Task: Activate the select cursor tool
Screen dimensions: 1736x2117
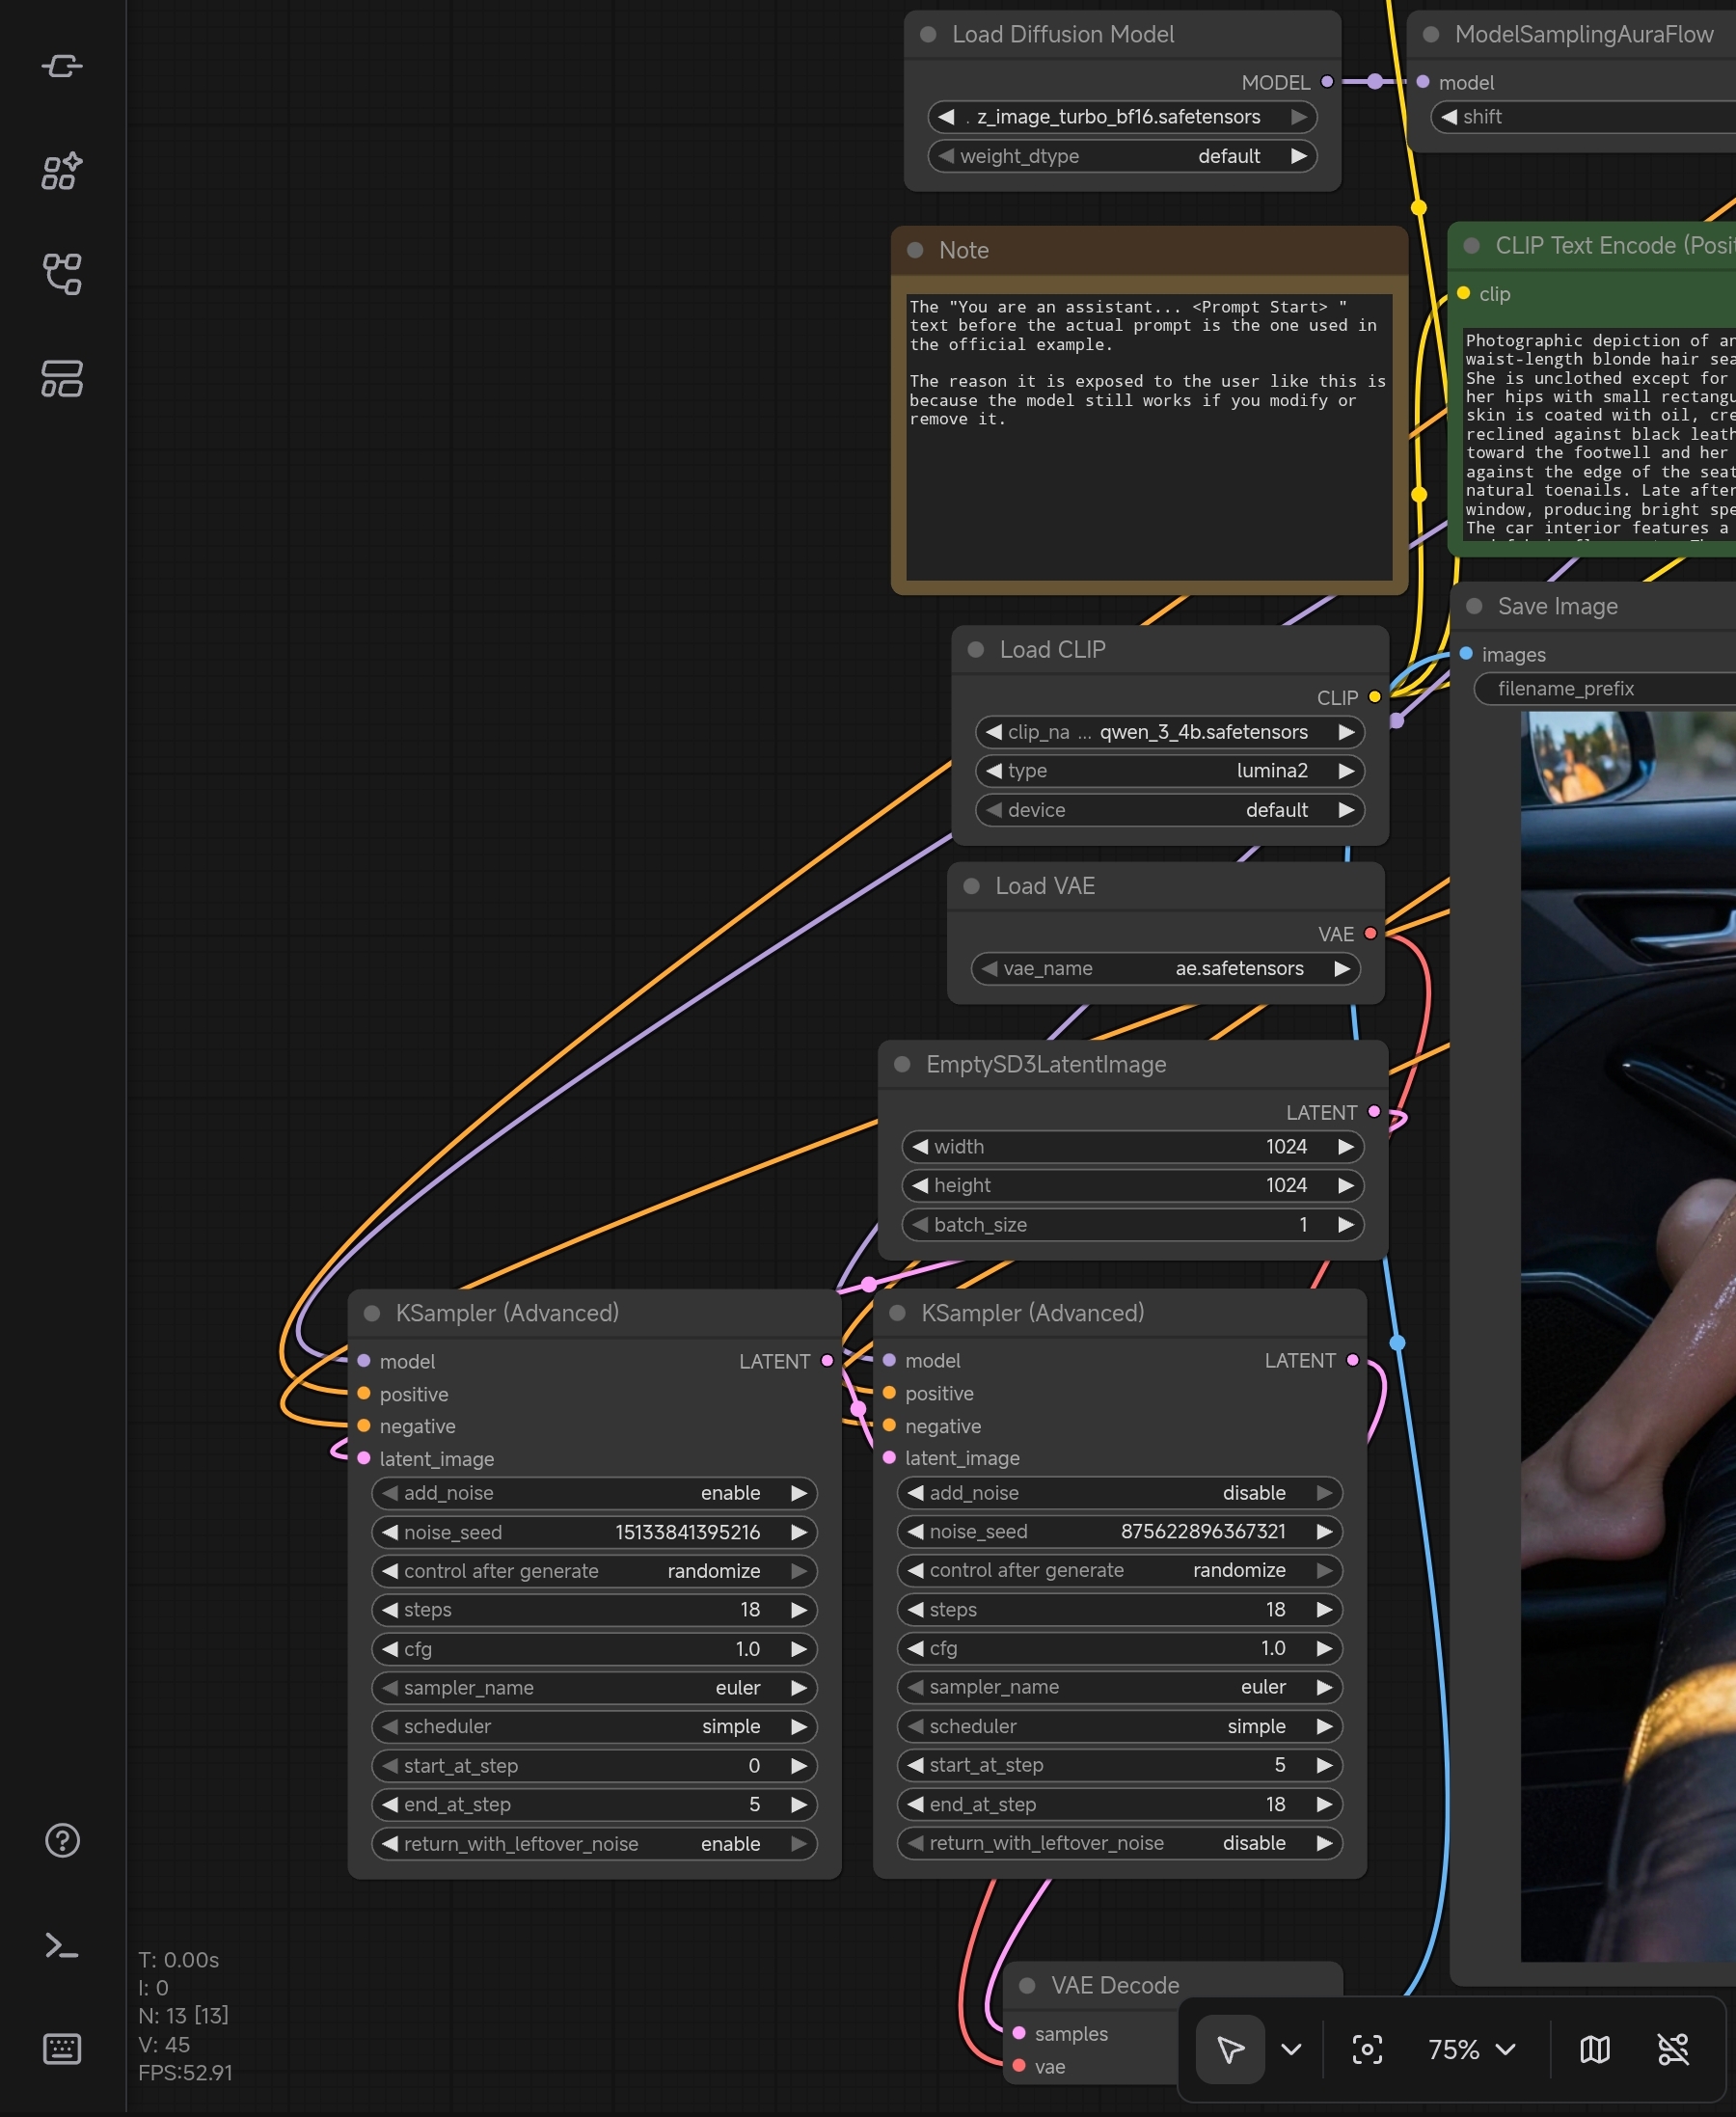Action: (1230, 2050)
